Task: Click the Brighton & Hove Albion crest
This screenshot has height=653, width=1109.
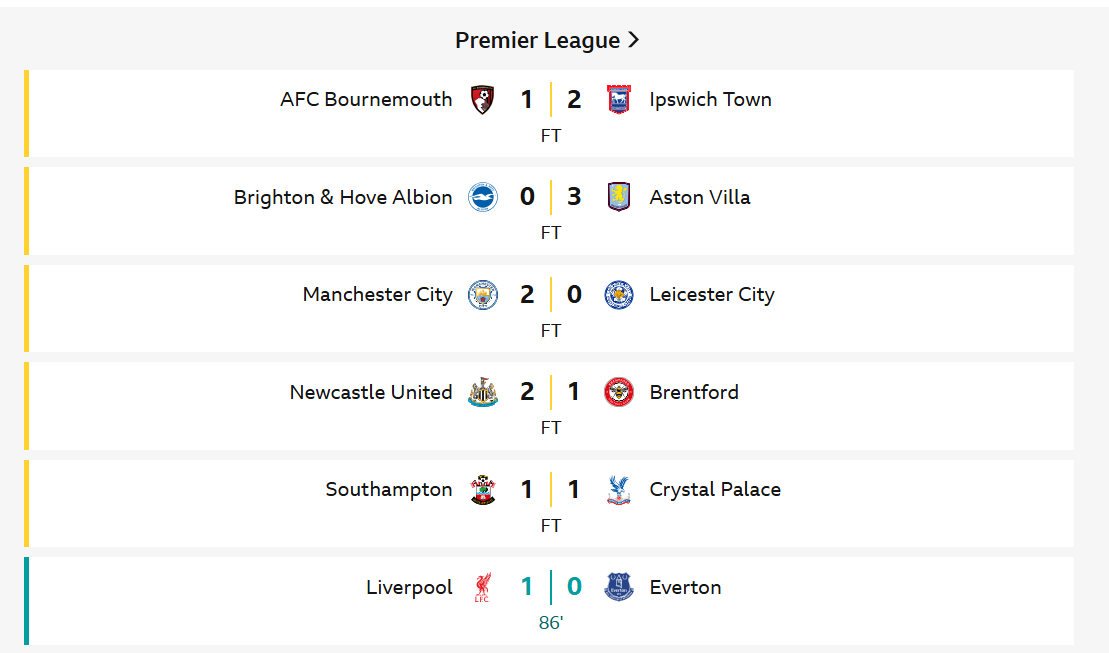Action: pyautogui.click(x=483, y=197)
